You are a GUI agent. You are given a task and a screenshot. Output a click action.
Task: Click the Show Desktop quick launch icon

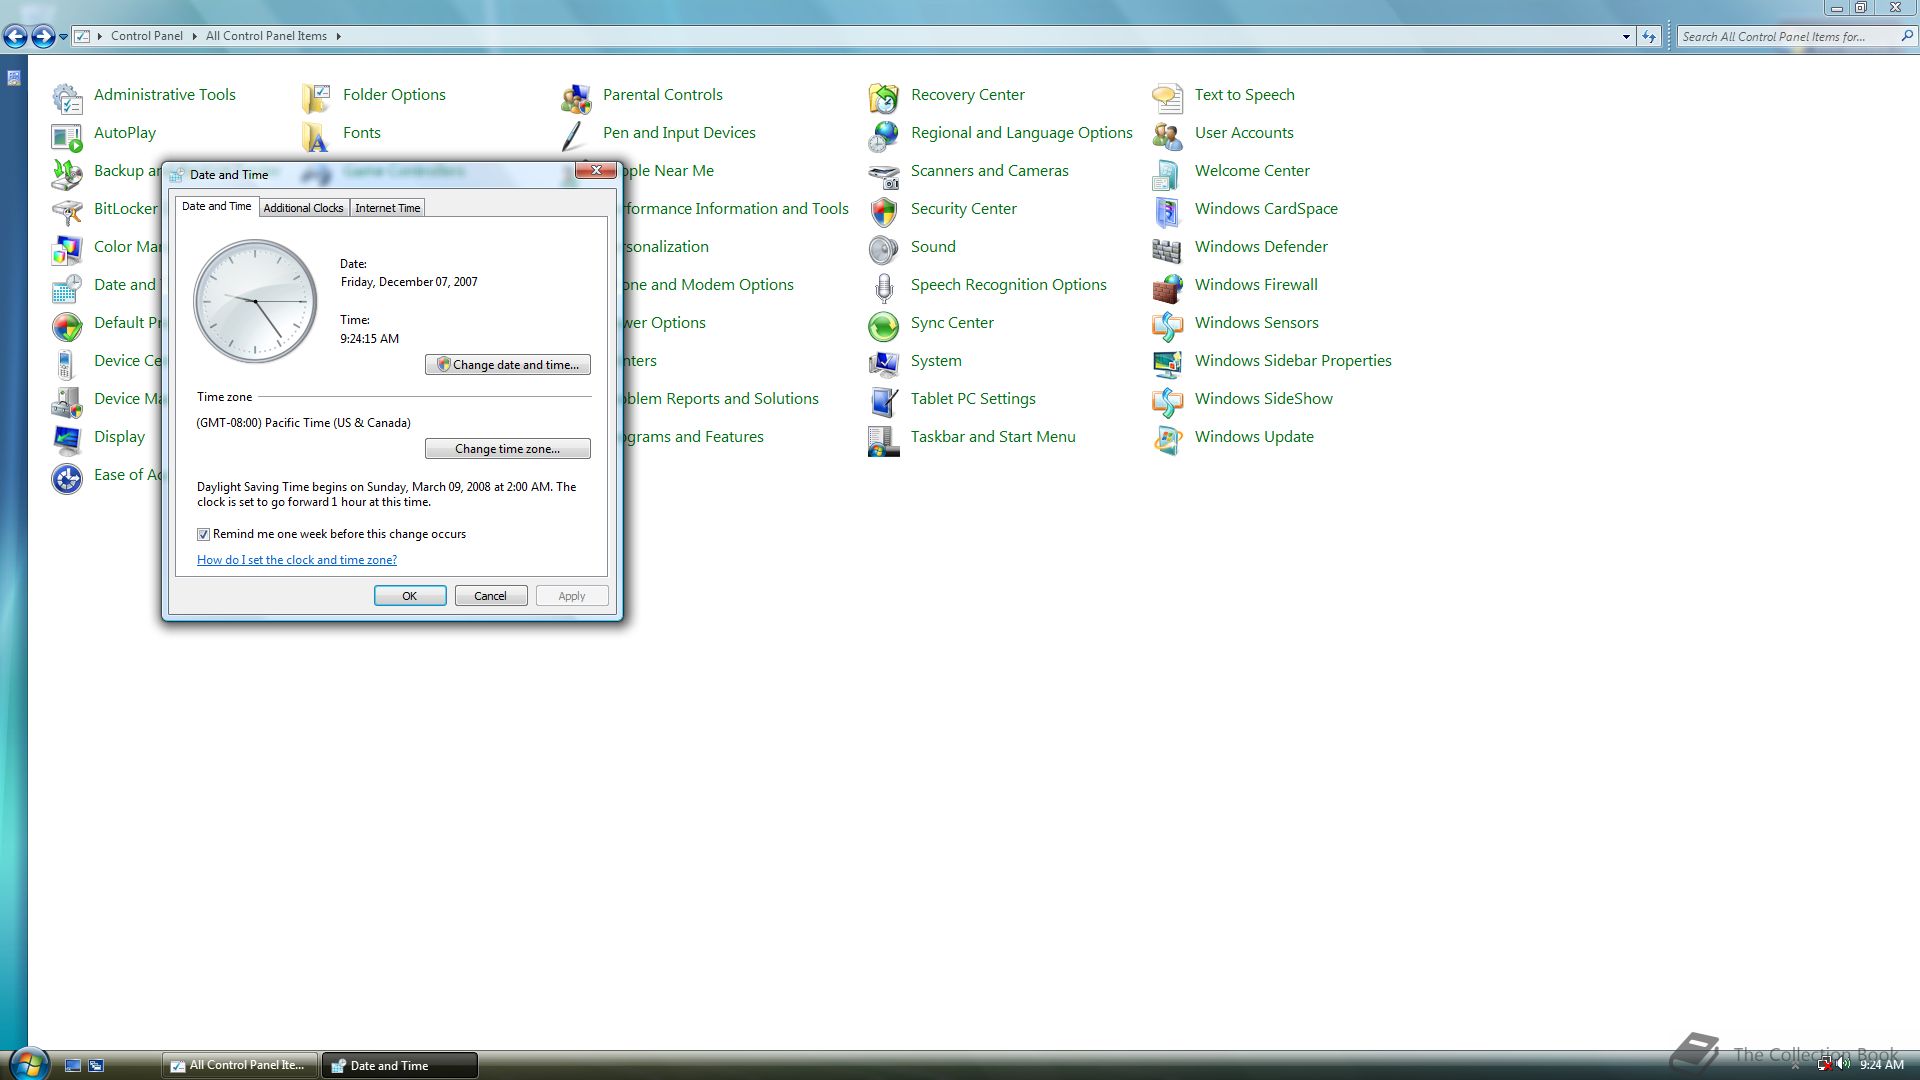pyautogui.click(x=73, y=1066)
